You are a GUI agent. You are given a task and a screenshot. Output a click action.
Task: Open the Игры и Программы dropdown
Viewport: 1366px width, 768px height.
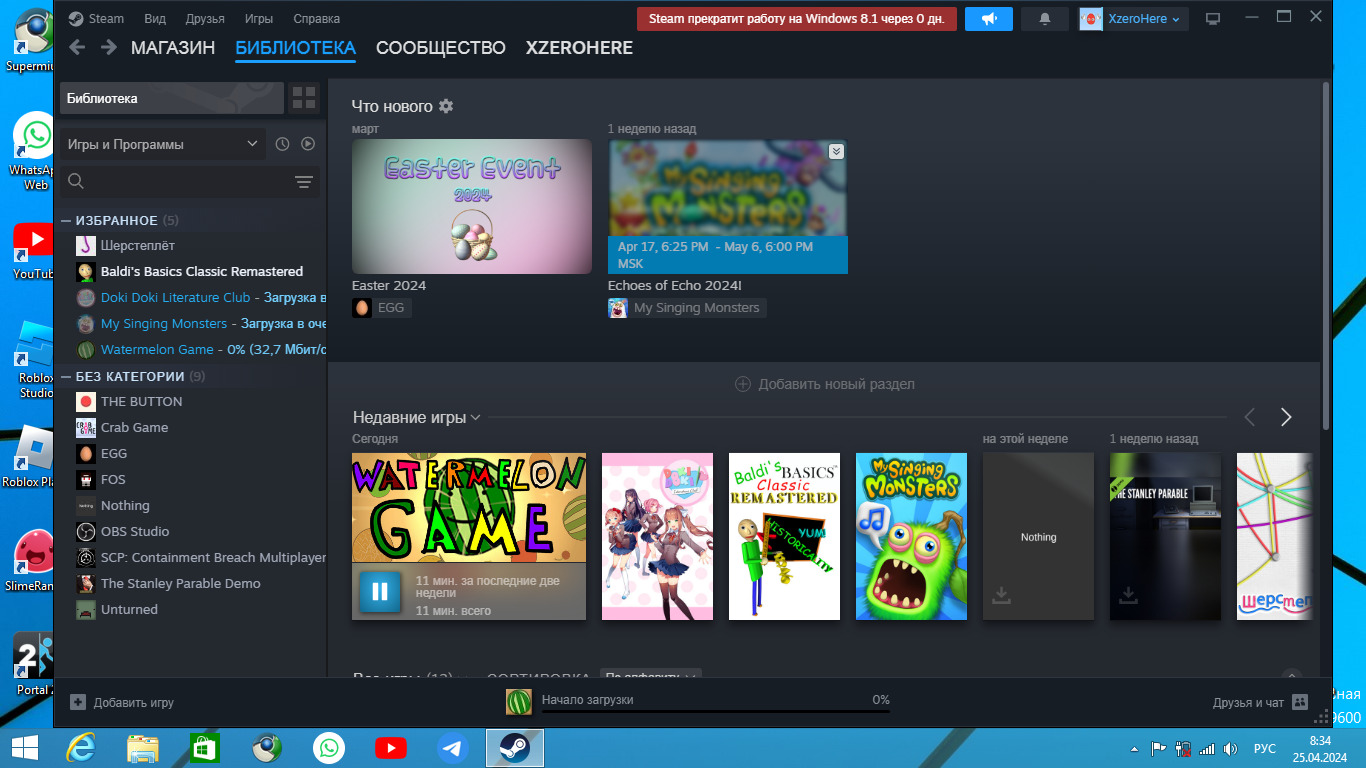[162, 144]
